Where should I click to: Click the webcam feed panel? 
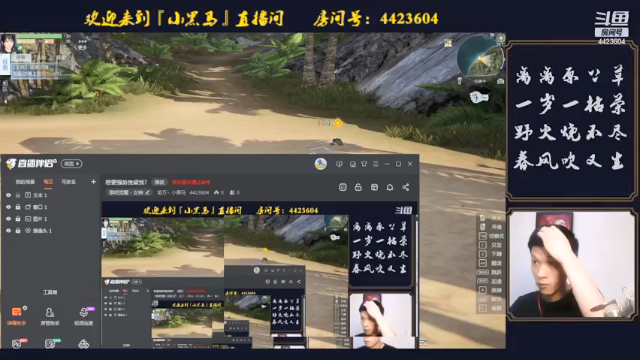pos(572,264)
